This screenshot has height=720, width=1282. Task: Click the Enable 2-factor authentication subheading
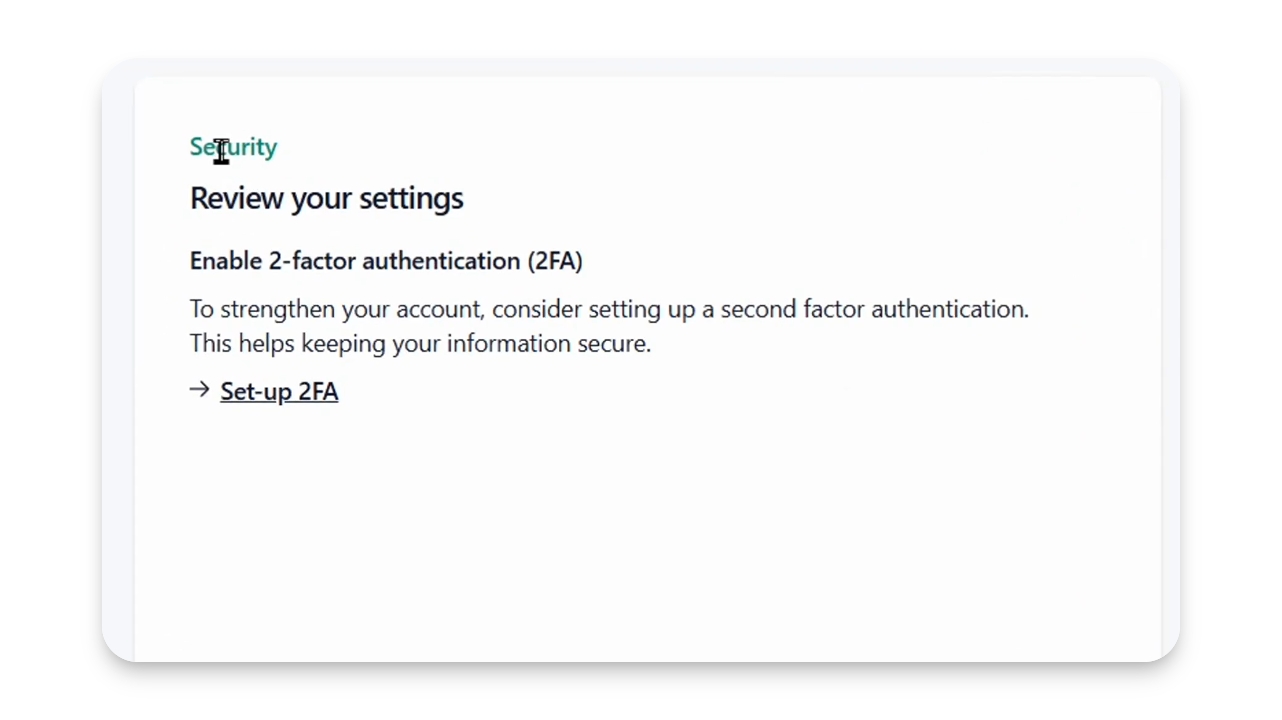pyautogui.click(x=386, y=261)
